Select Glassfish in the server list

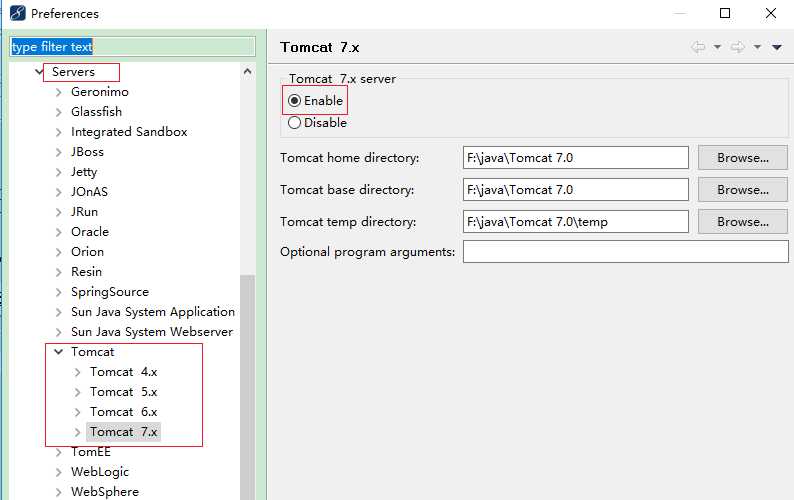[x=96, y=111]
